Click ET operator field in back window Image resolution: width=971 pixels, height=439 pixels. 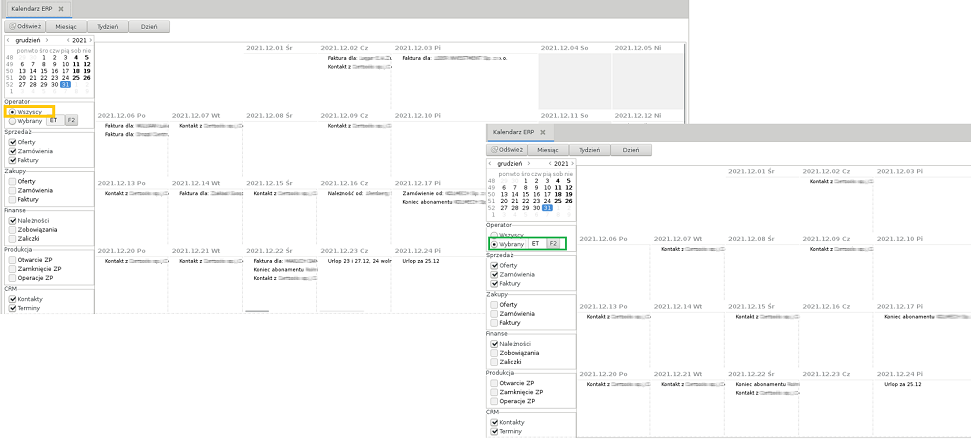click(54, 120)
